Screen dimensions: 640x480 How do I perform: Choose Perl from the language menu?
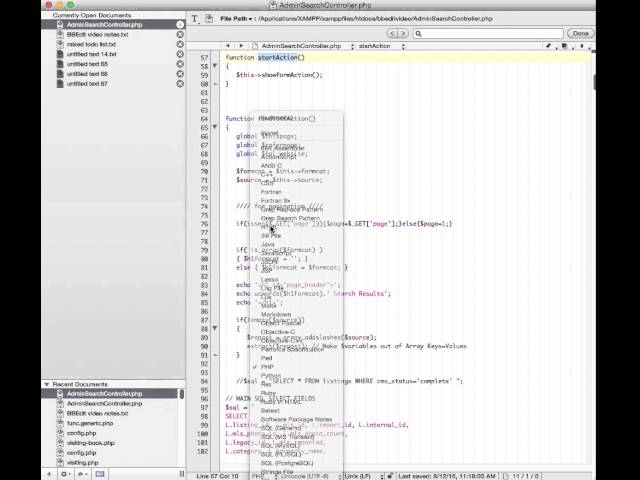coord(266,358)
